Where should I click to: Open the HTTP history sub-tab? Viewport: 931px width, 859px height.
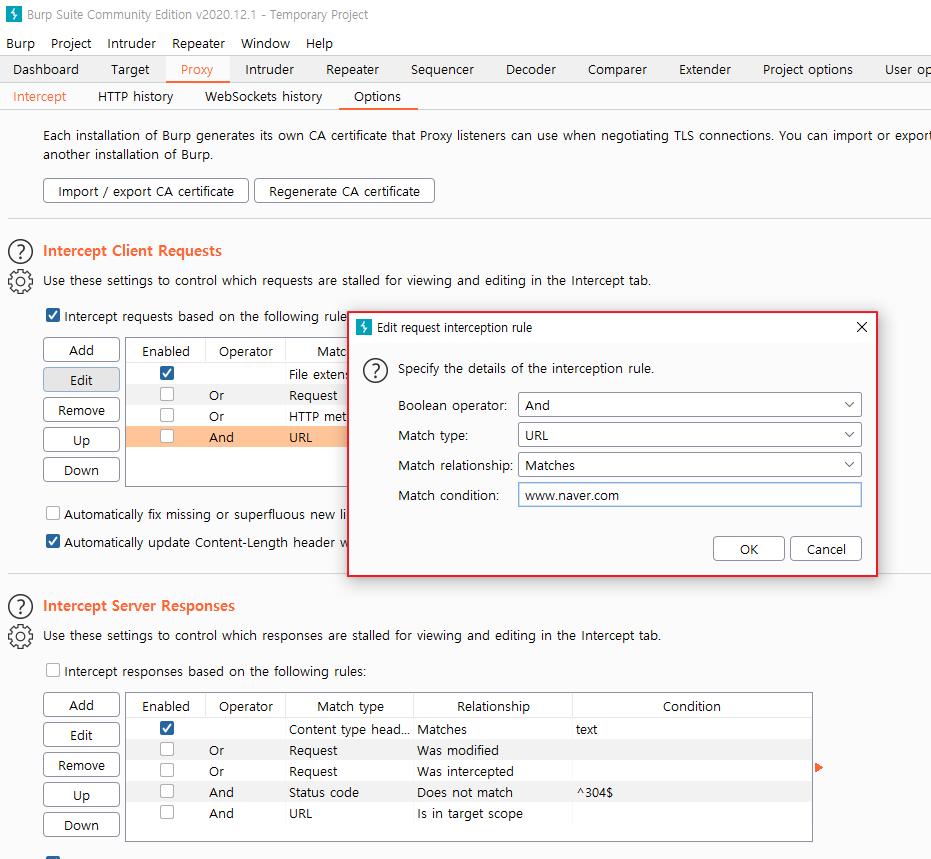(135, 97)
